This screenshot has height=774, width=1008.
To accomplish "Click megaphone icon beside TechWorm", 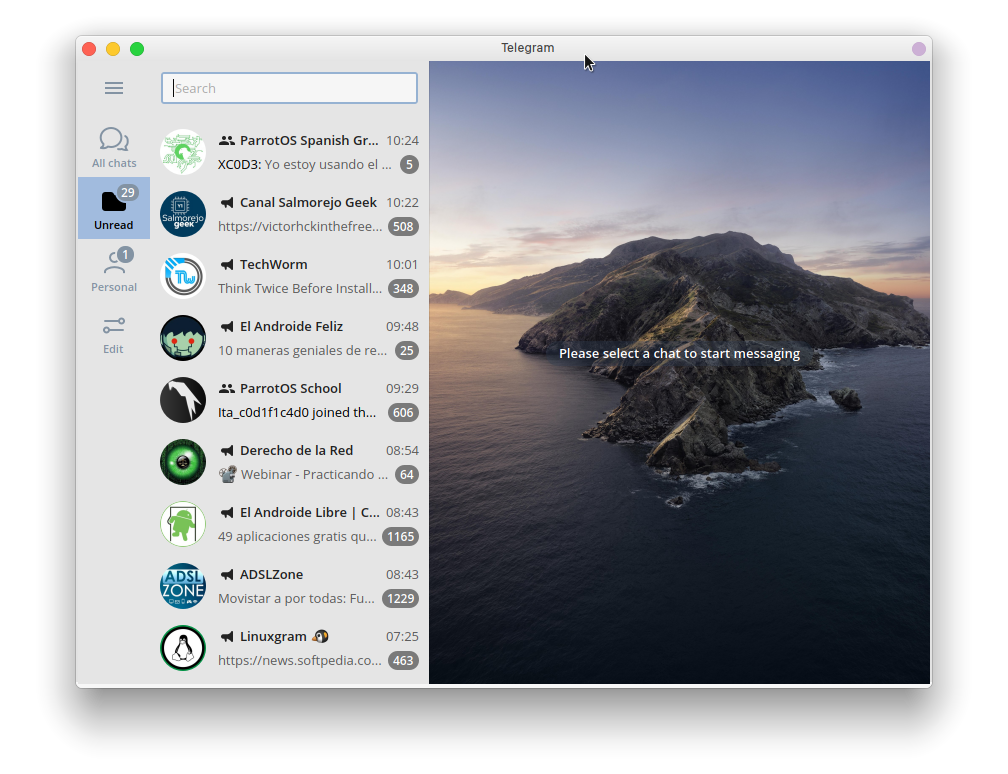I will (226, 264).
